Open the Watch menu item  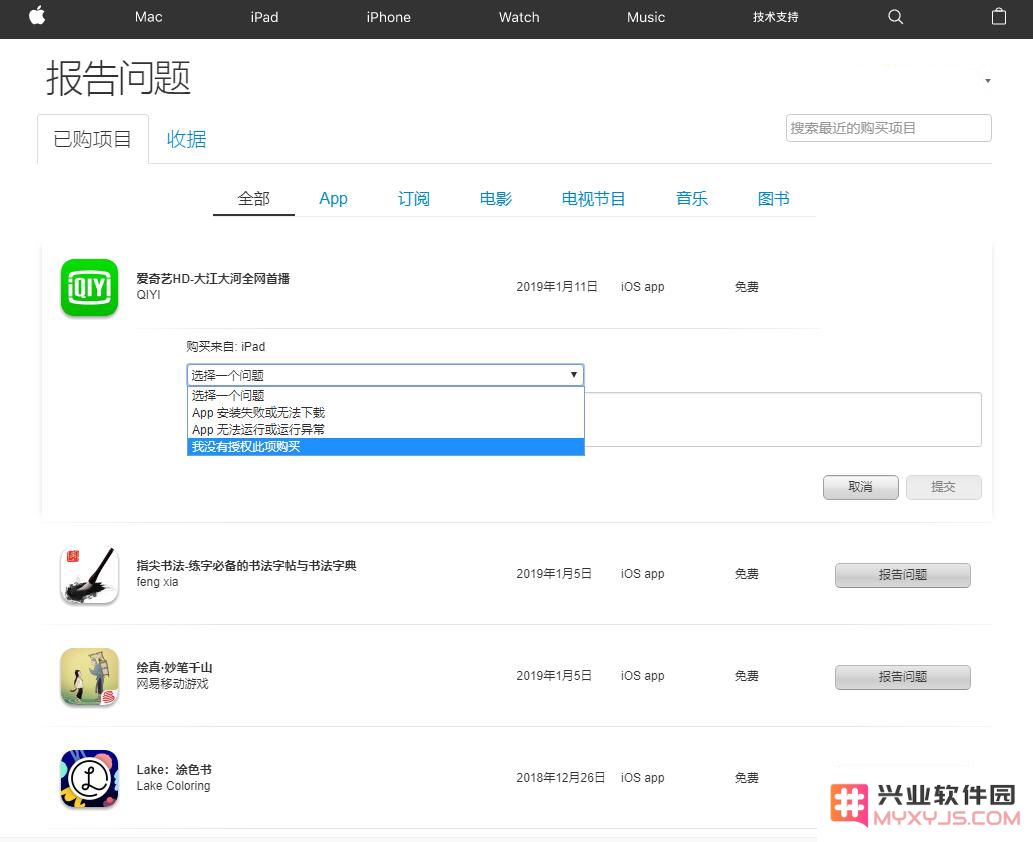point(519,17)
